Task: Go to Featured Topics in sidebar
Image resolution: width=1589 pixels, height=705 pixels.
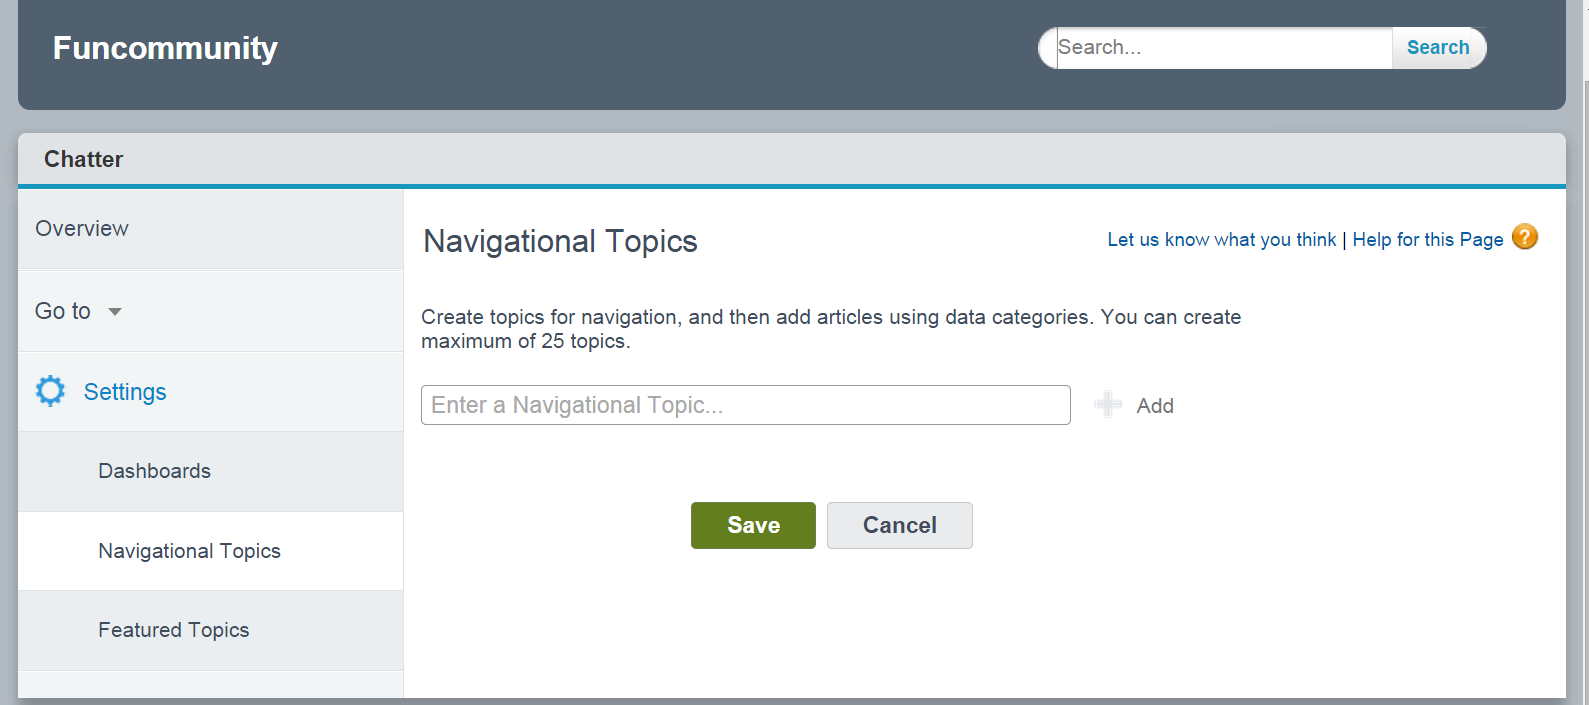Action: coord(173,630)
